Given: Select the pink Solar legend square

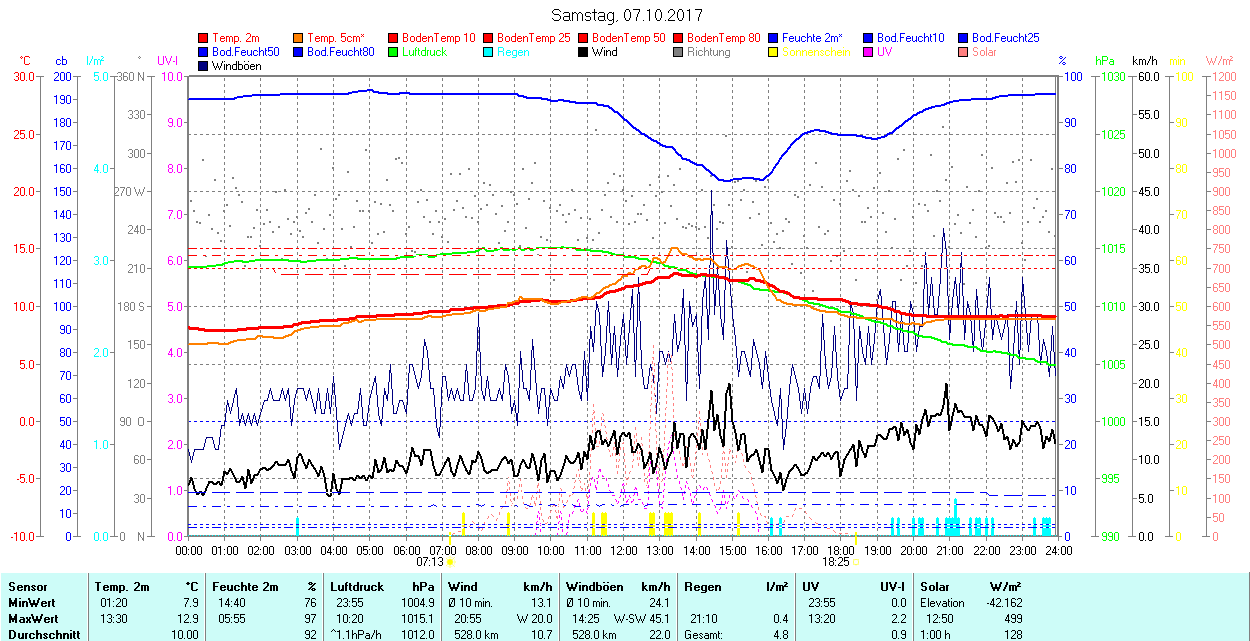Looking at the screenshot, I should click(964, 52).
